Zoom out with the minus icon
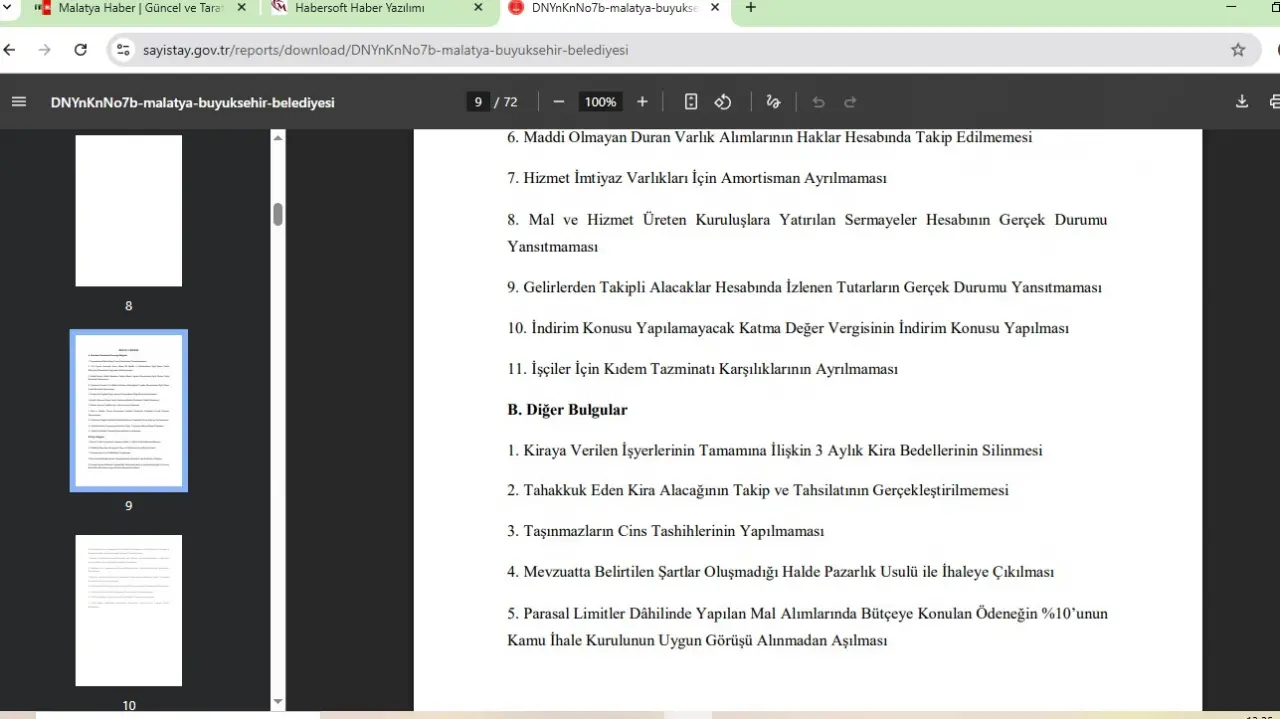The image size is (1280, 719). pyautogui.click(x=559, y=102)
